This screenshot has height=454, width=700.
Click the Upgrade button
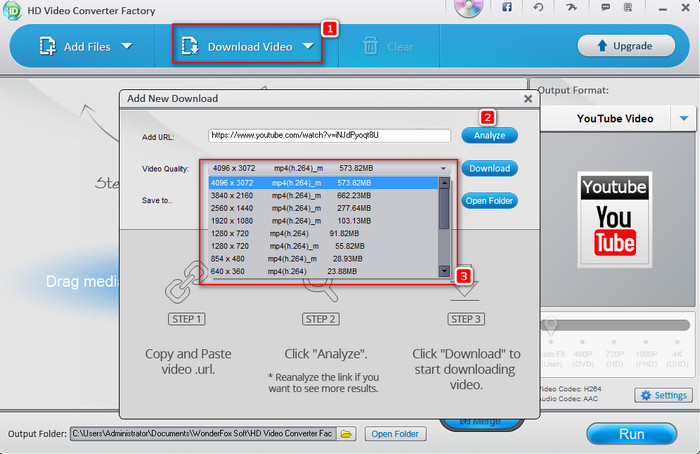tap(626, 46)
